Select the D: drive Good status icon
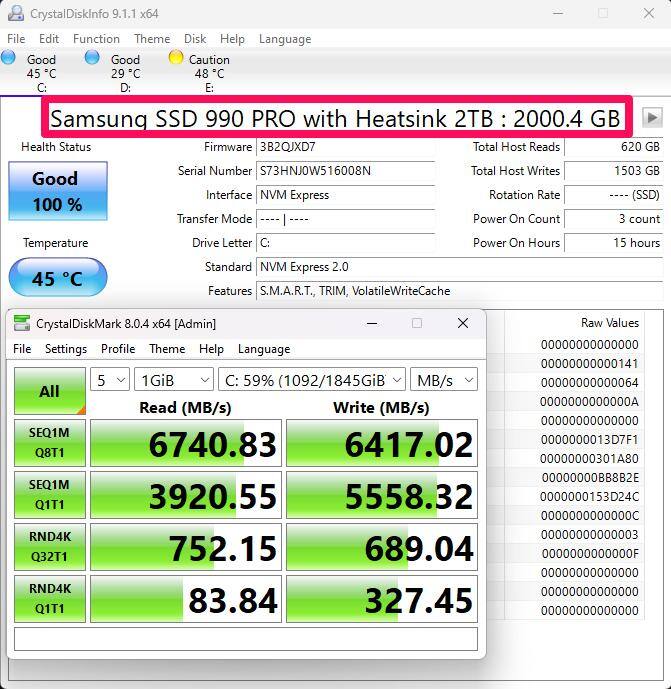This screenshot has width=671, height=689. coord(92,58)
